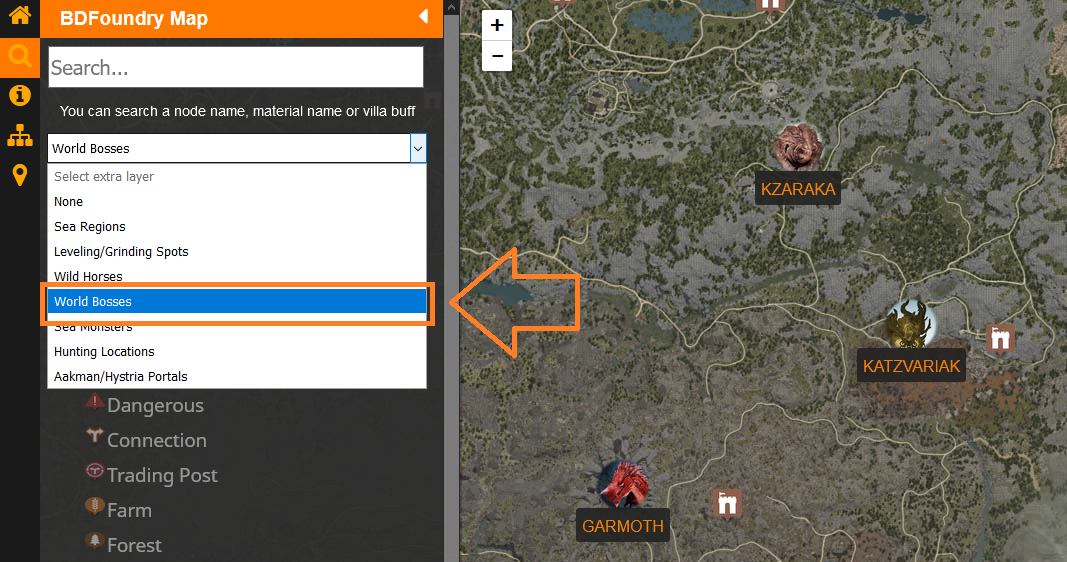Click the Dangerous node type icon
Viewport: 1067px width, 562px height.
(x=95, y=402)
